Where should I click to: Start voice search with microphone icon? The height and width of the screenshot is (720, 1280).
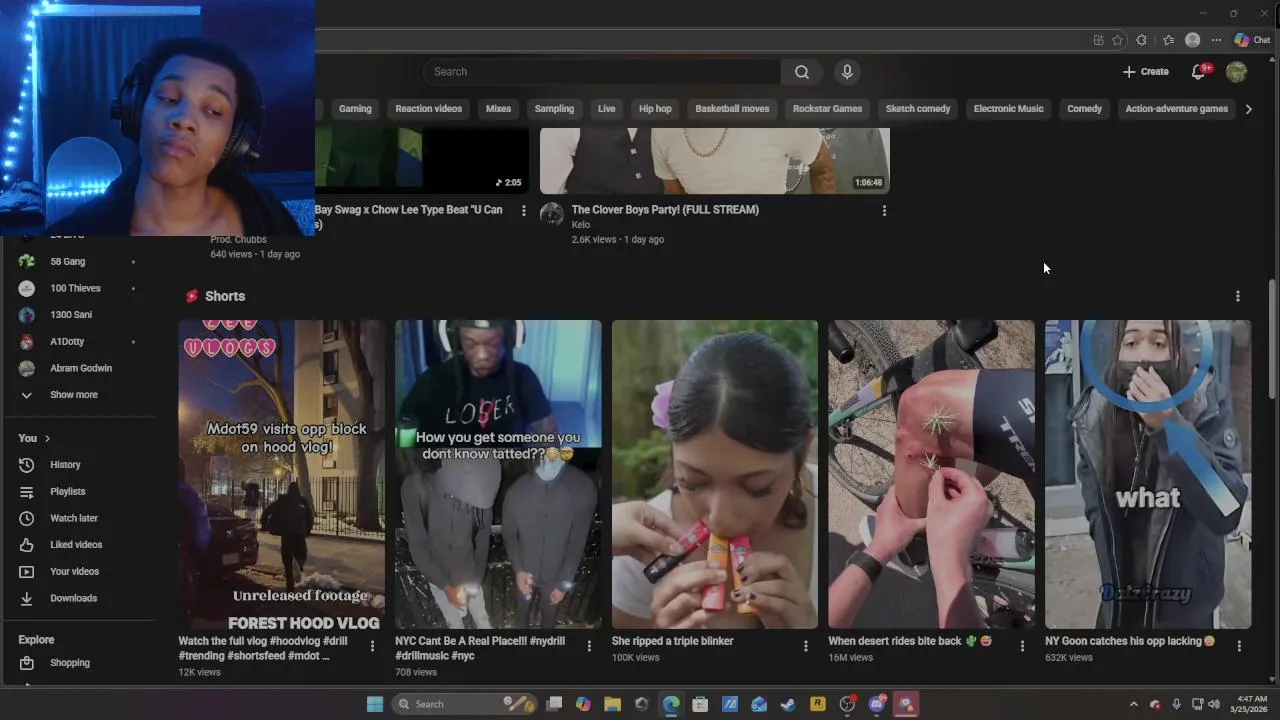(847, 72)
